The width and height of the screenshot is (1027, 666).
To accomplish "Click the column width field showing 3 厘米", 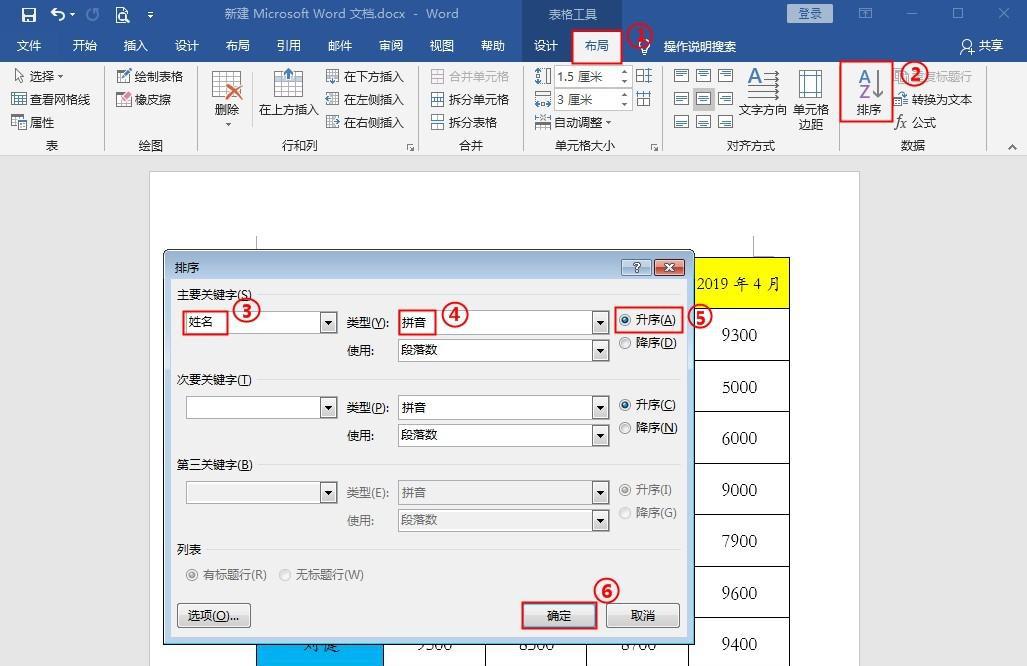I will click(586, 100).
